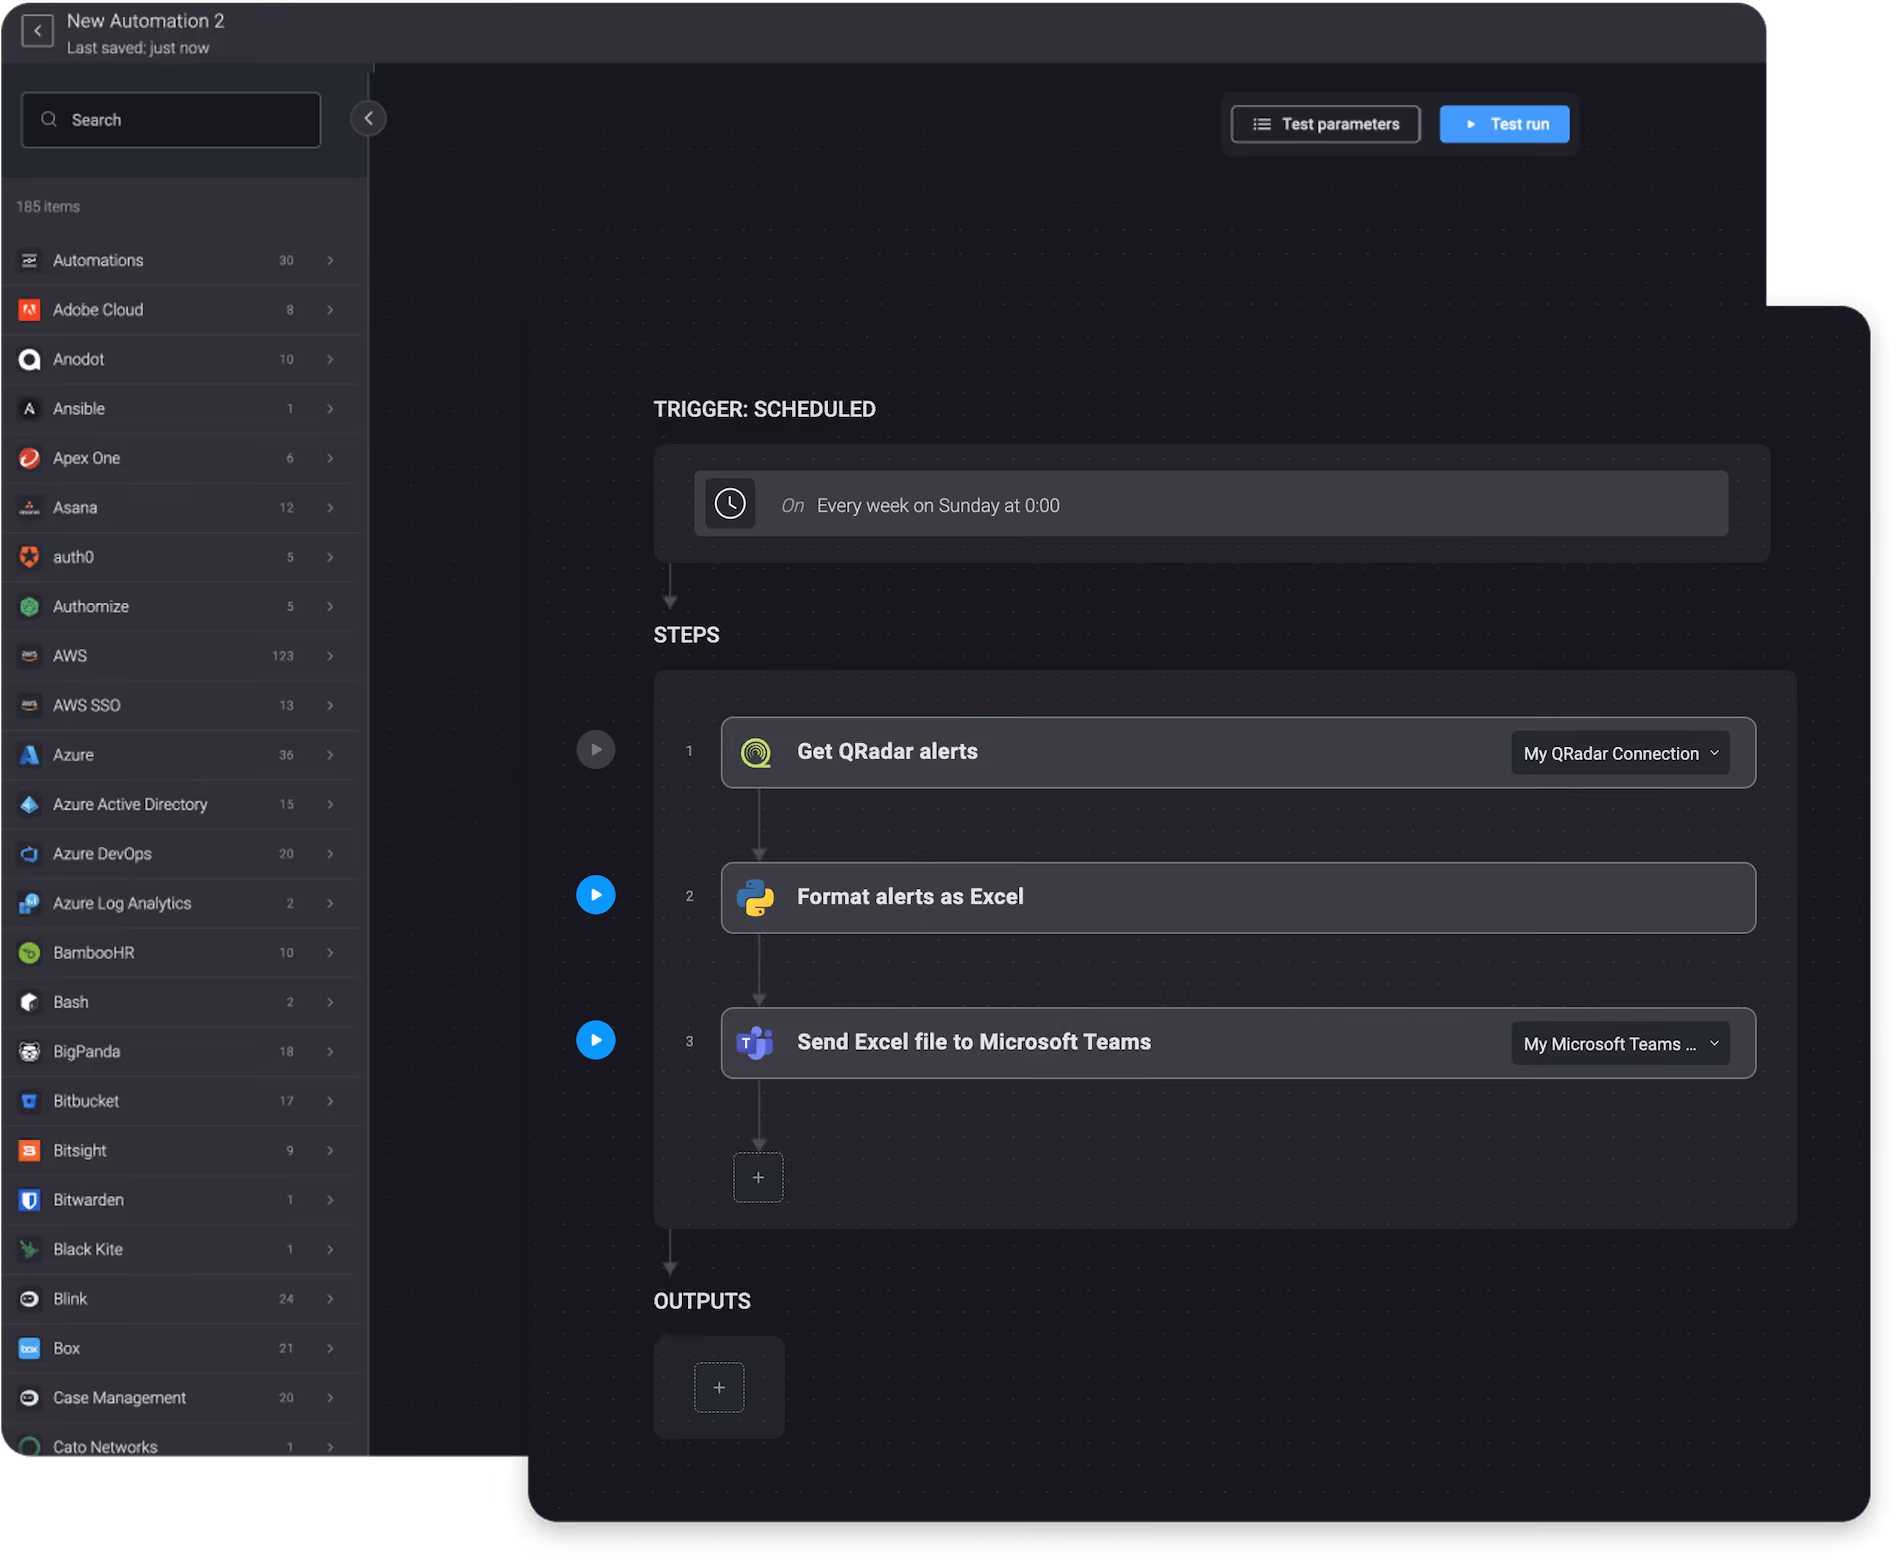The height and width of the screenshot is (1560, 1900).
Task: Click the Case Management icon
Action: point(30,1398)
